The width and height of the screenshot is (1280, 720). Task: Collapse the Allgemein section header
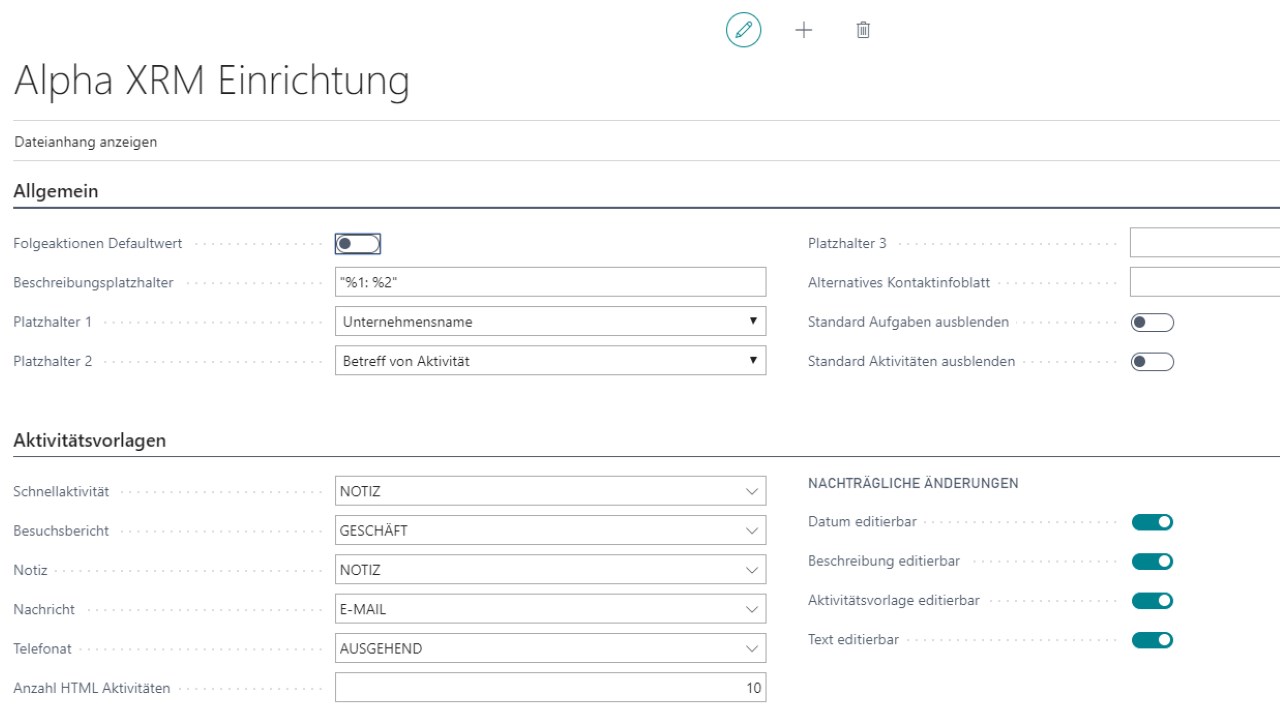point(55,192)
